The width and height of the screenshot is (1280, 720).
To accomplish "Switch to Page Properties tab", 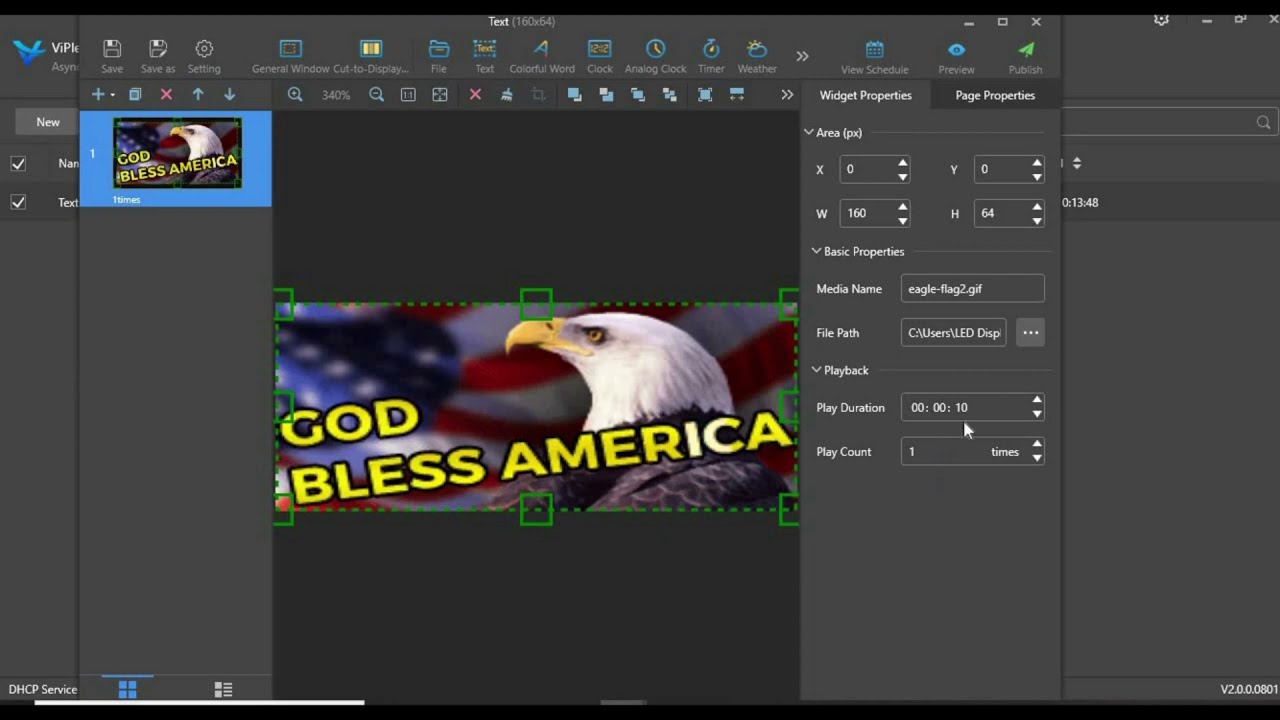I will click(x=995, y=95).
